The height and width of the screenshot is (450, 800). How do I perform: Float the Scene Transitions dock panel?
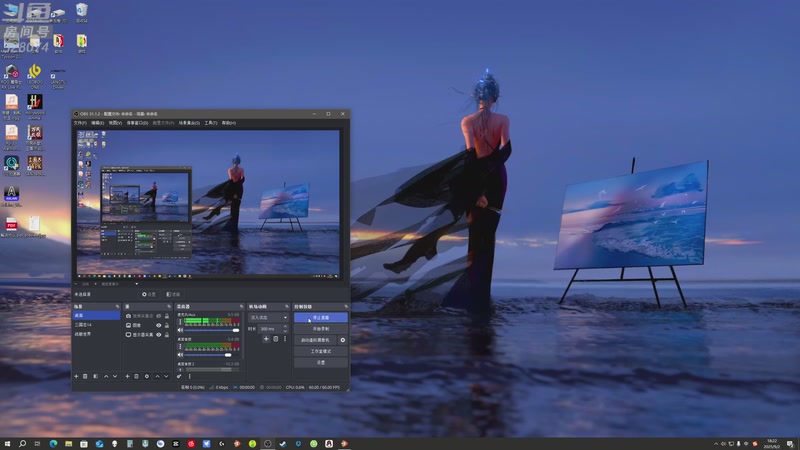[x=287, y=307]
